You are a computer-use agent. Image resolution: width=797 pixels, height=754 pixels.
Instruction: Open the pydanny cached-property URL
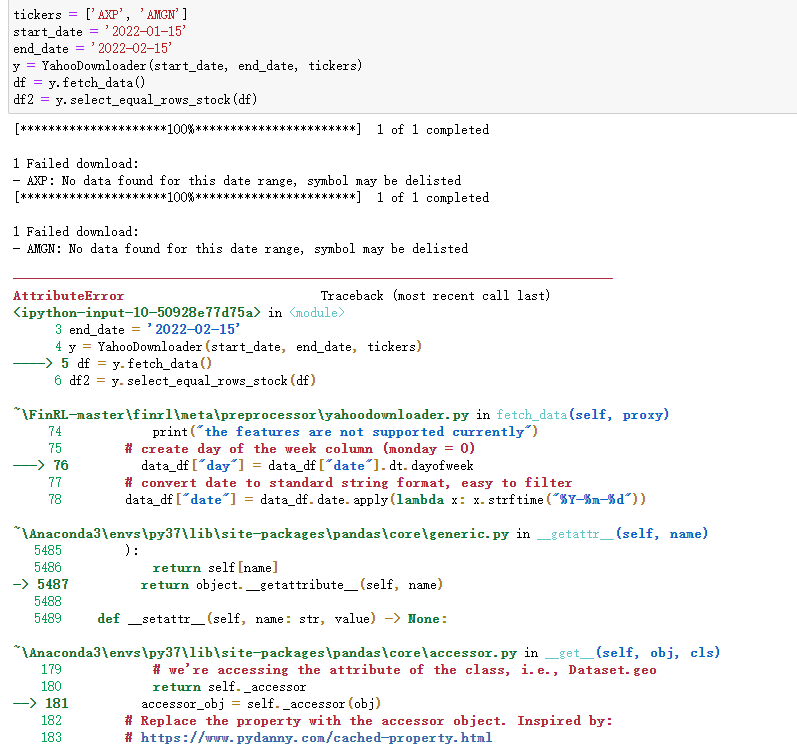316,738
